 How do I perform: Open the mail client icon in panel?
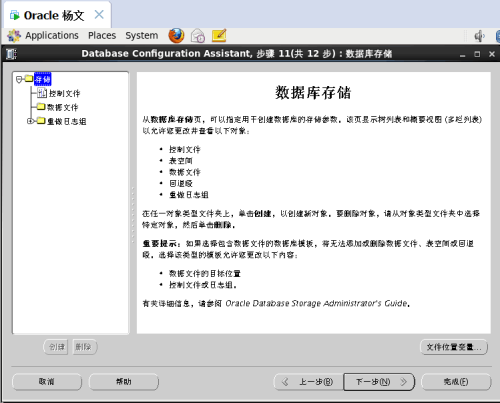click(x=198, y=36)
